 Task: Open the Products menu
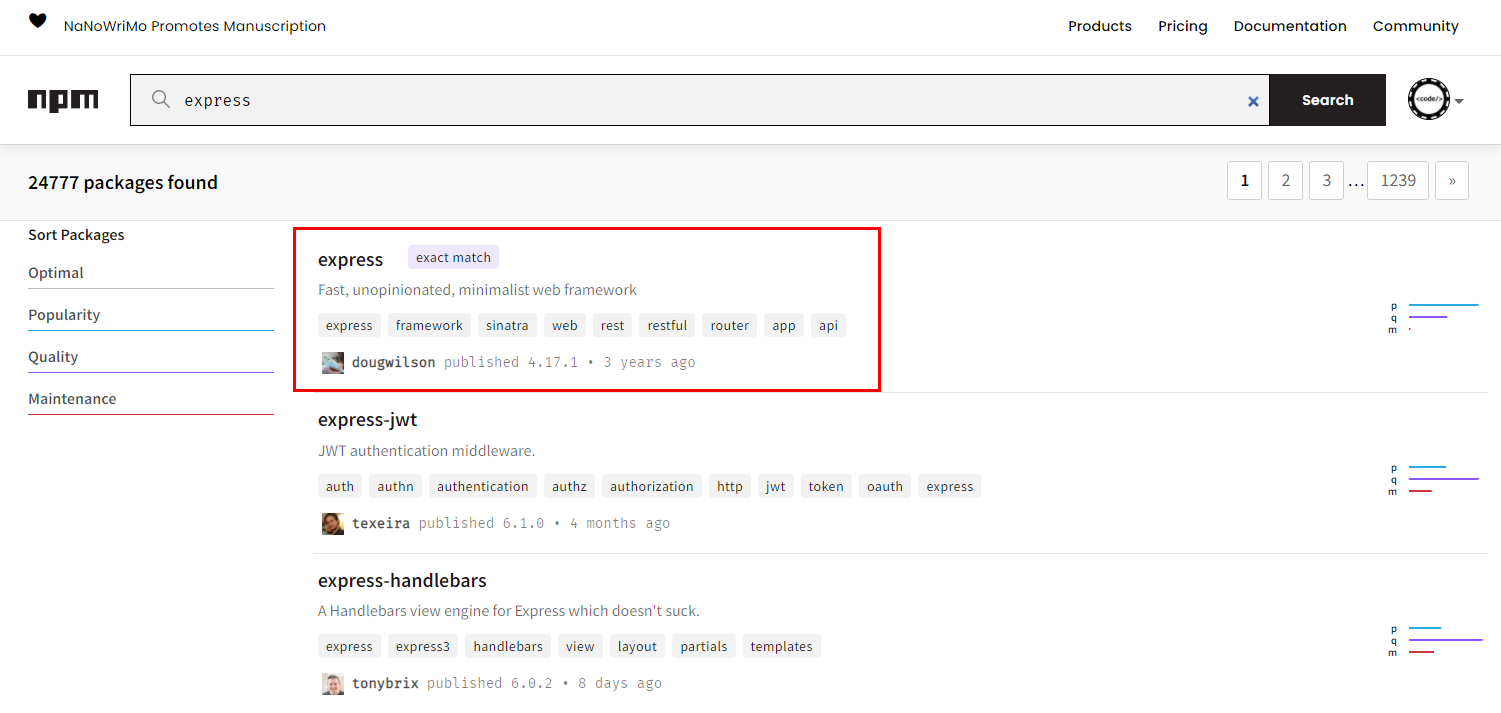(x=1100, y=26)
